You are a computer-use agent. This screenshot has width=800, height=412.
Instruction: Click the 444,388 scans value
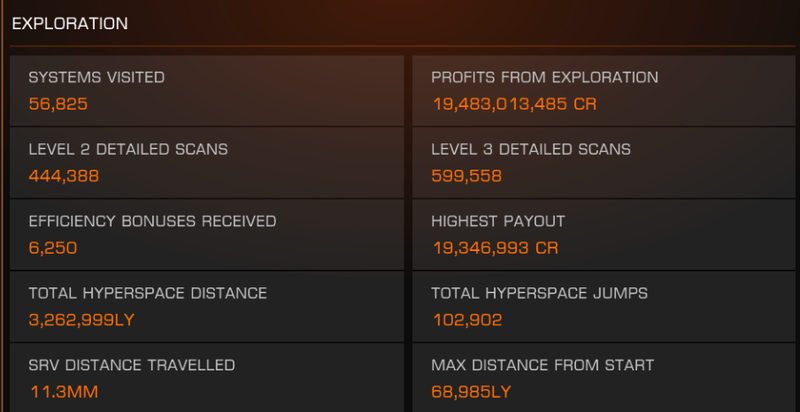click(x=64, y=176)
